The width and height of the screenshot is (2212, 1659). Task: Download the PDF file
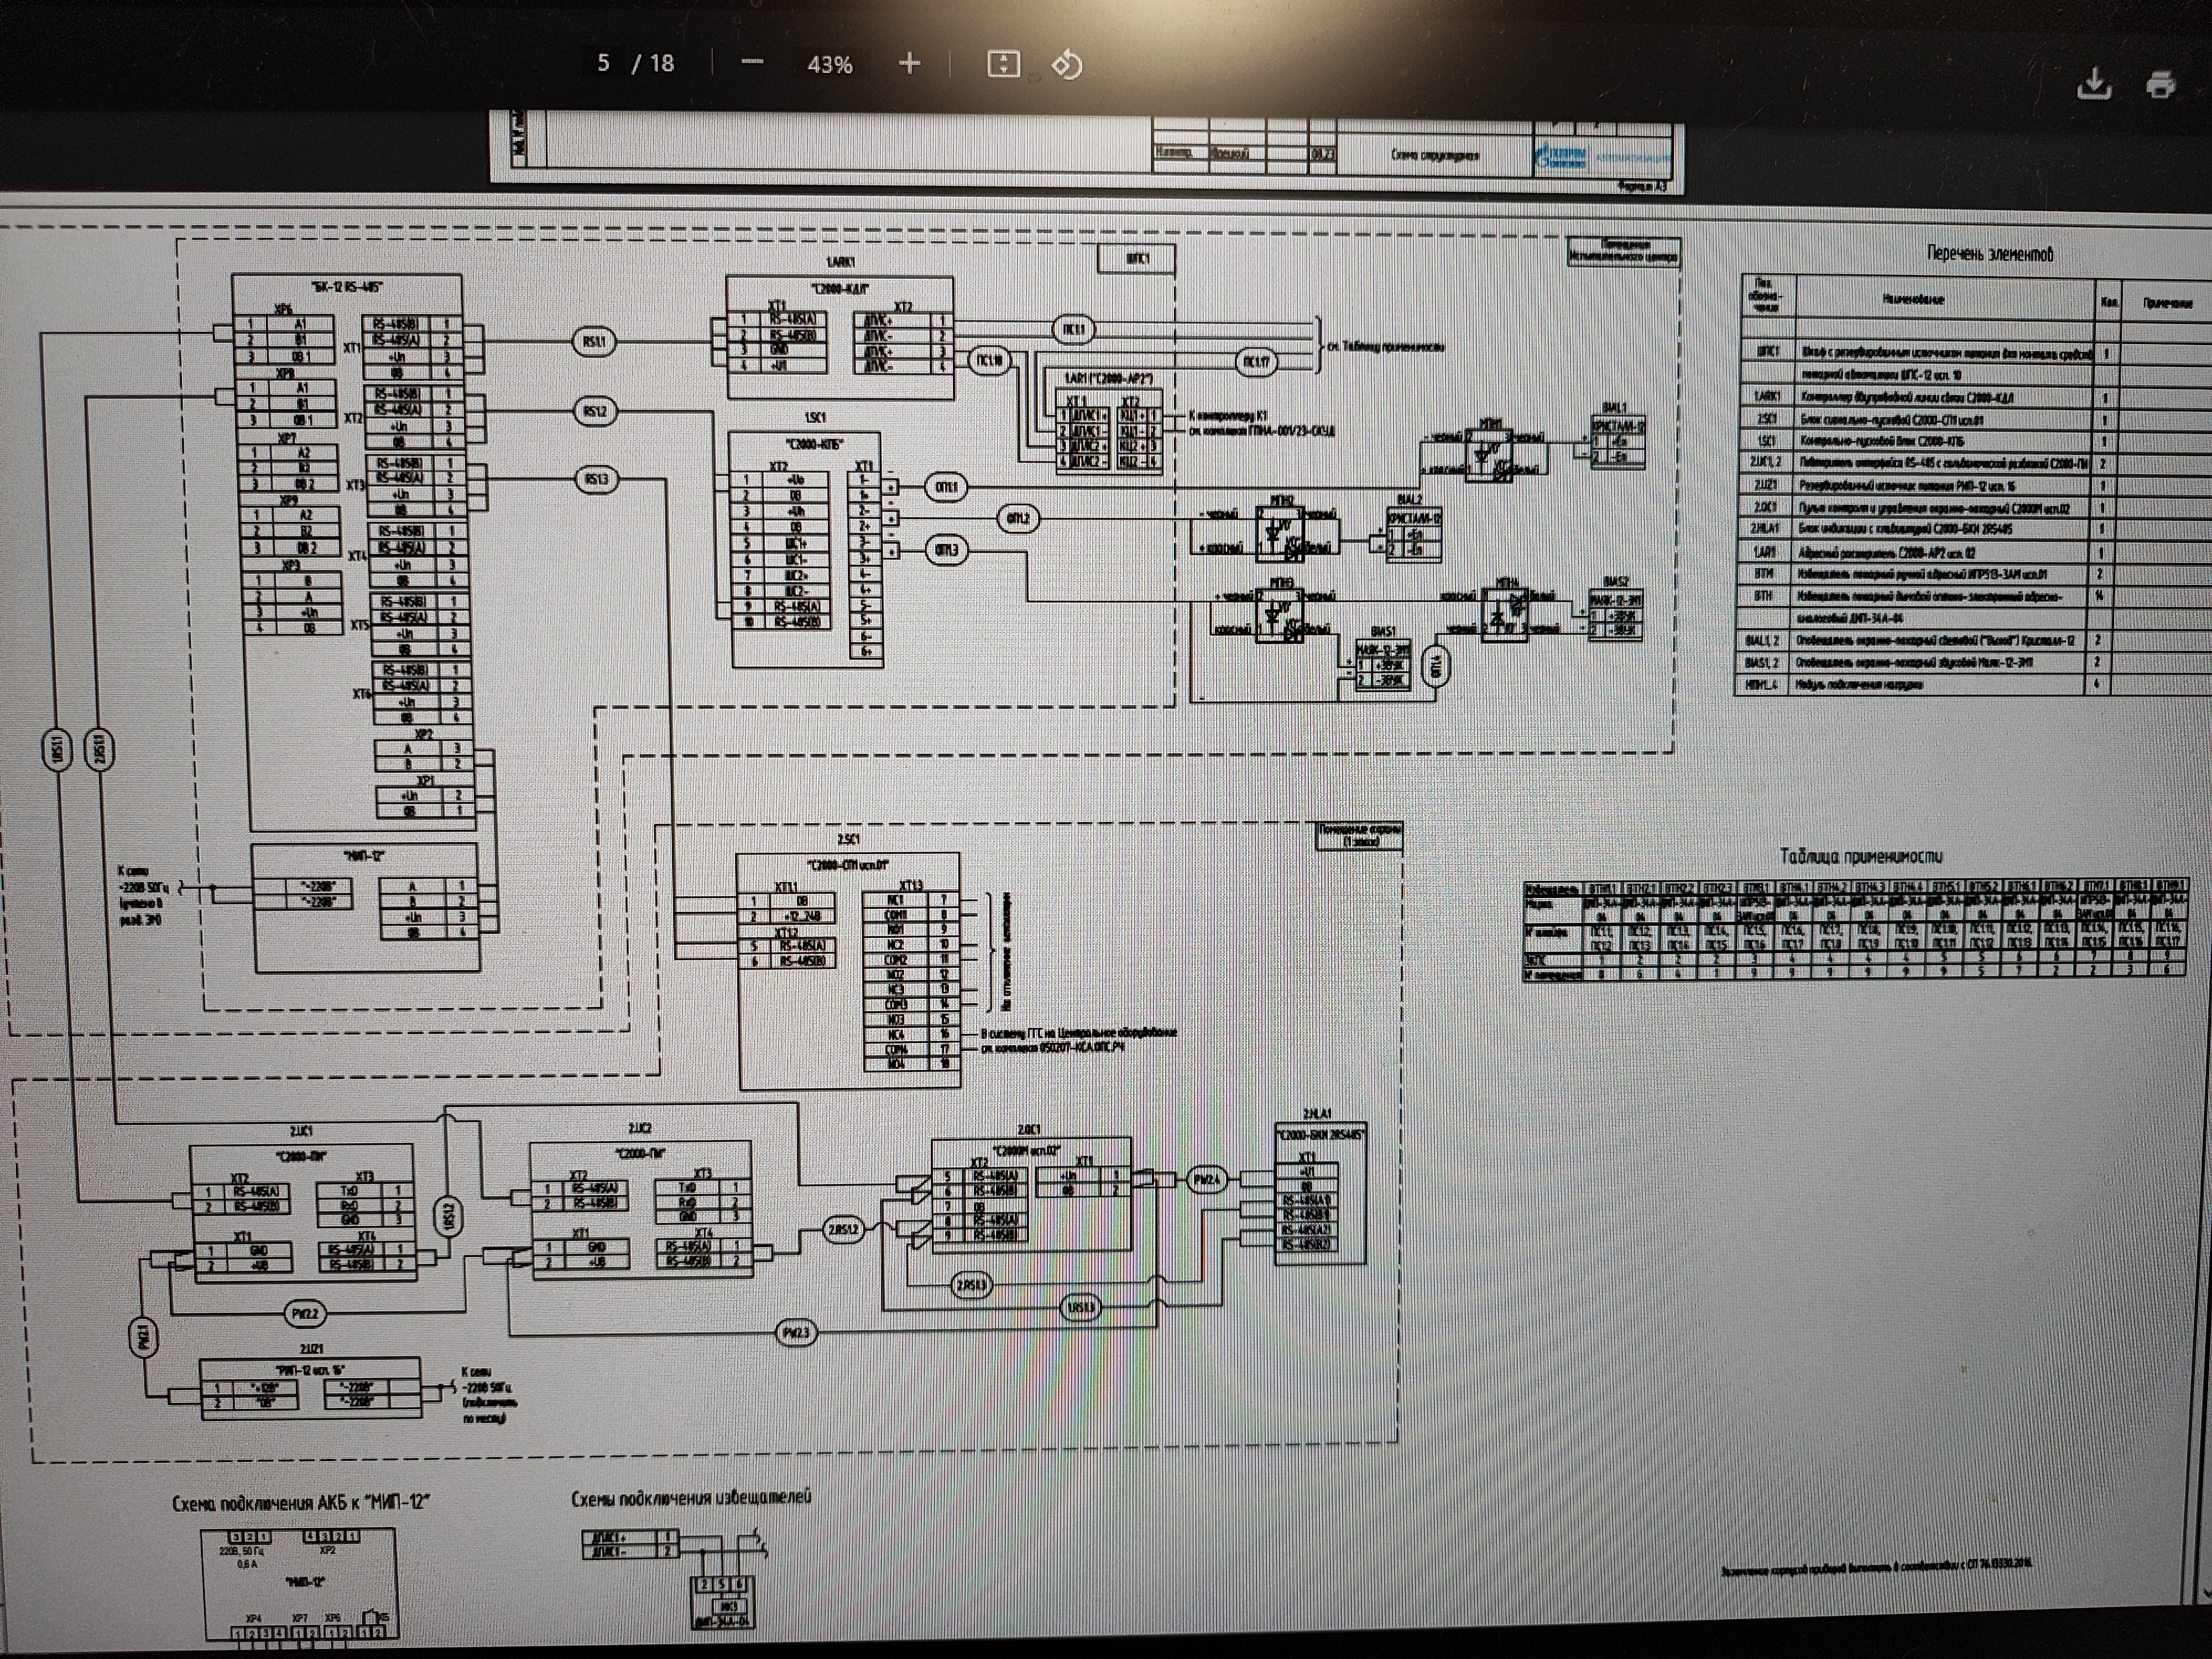tap(2094, 84)
